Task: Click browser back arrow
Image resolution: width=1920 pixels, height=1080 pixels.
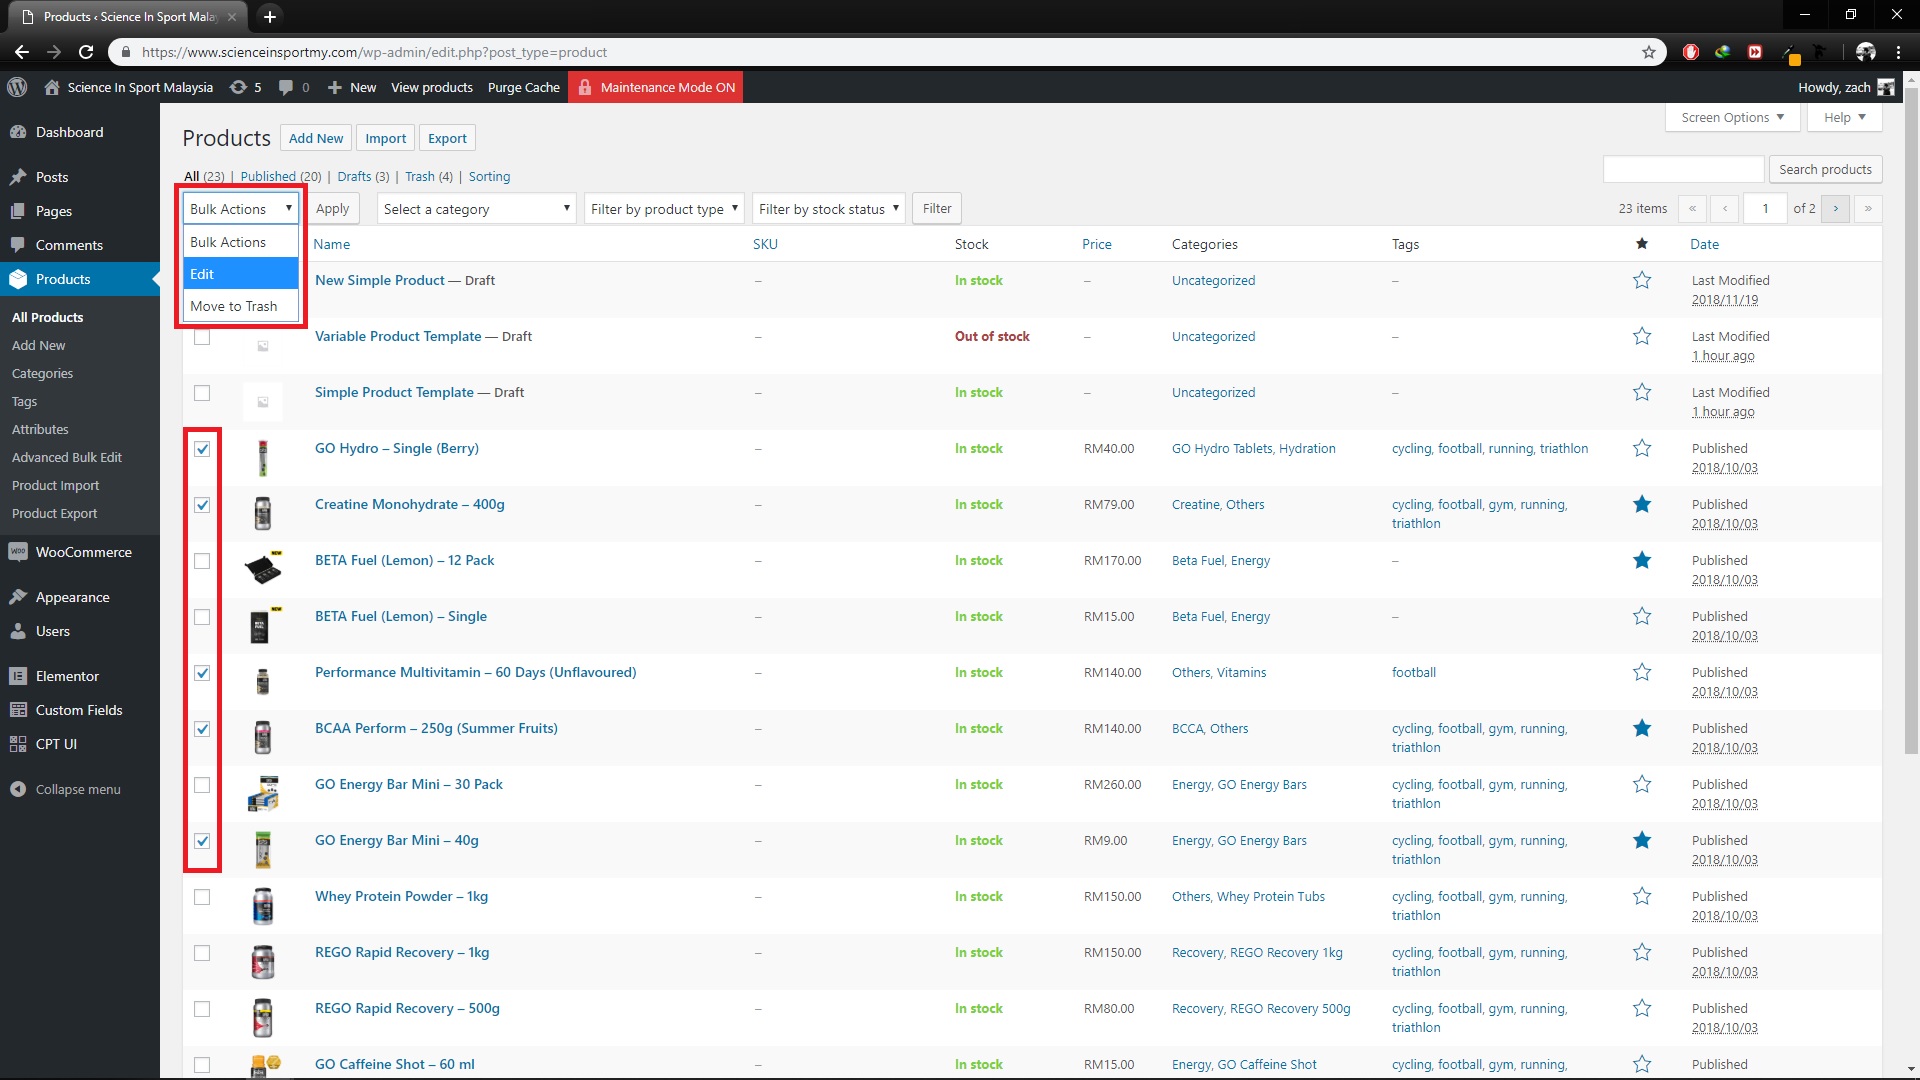Action: tap(22, 52)
